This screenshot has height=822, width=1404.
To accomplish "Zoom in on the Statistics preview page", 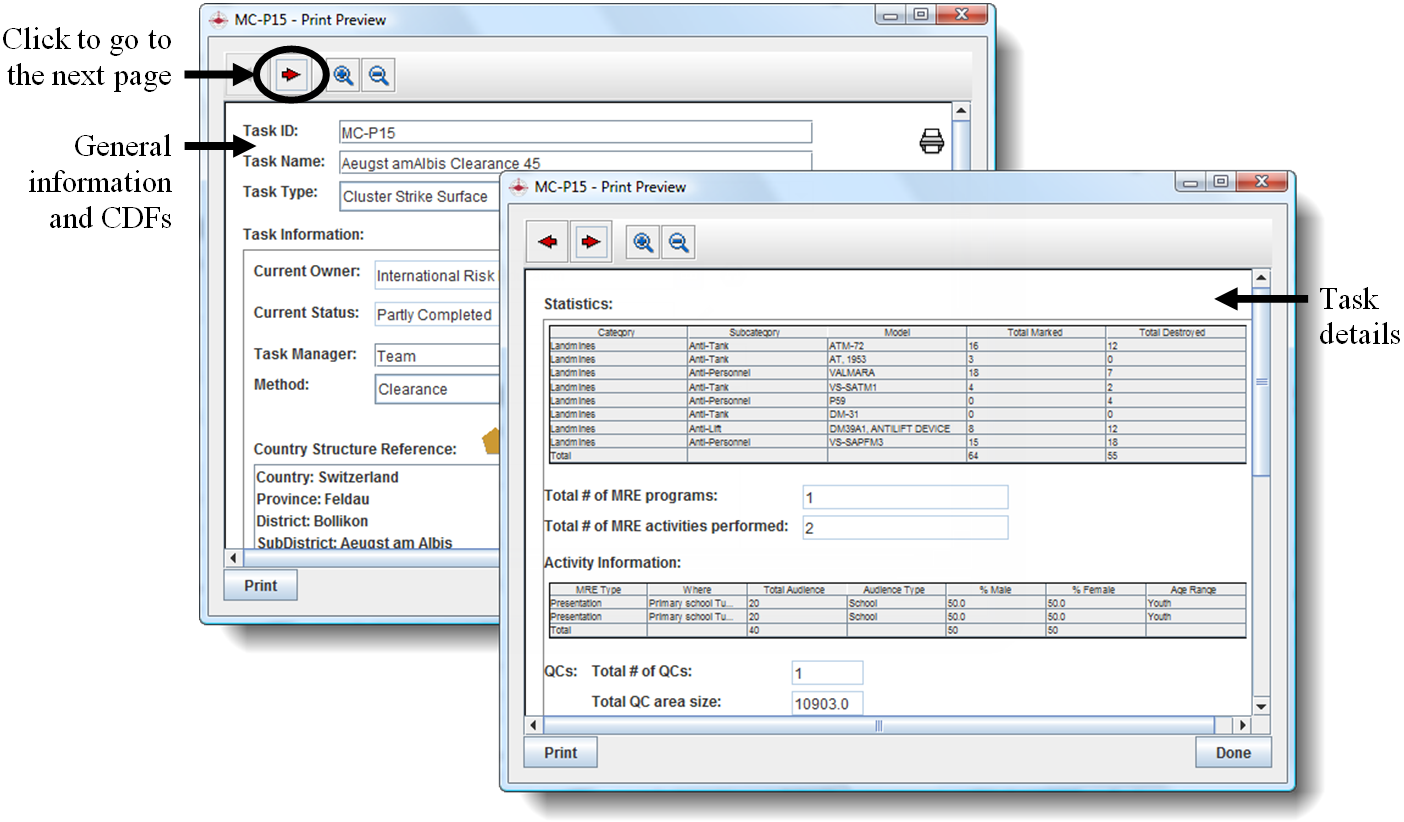I will pos(643,242).
